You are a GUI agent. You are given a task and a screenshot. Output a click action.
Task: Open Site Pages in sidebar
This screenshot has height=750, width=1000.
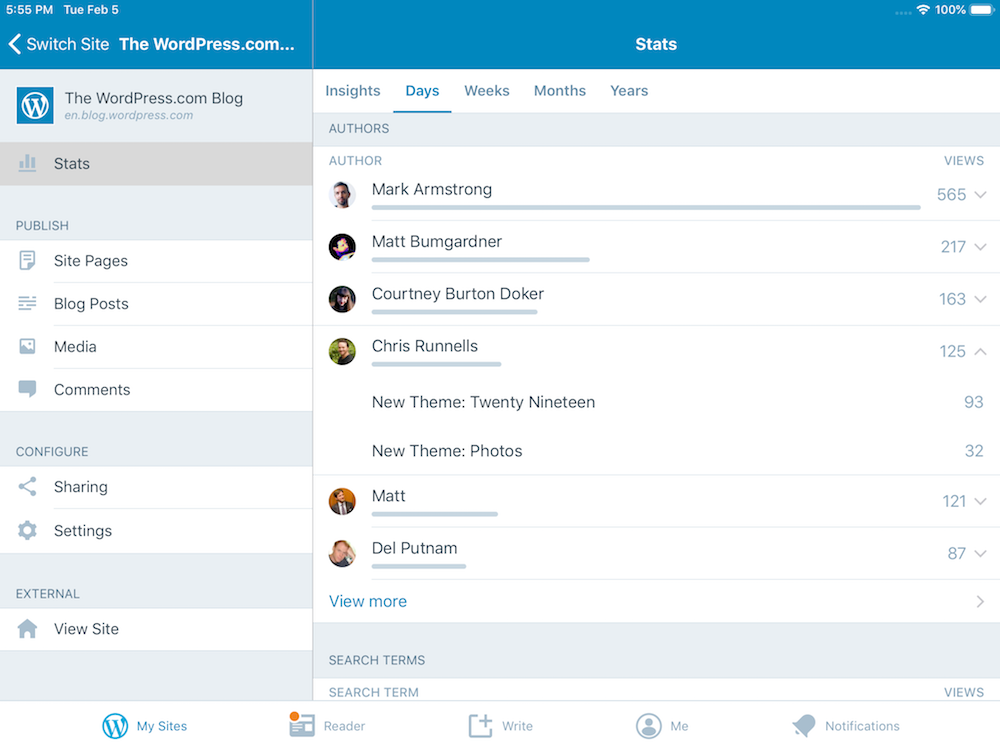156,261
